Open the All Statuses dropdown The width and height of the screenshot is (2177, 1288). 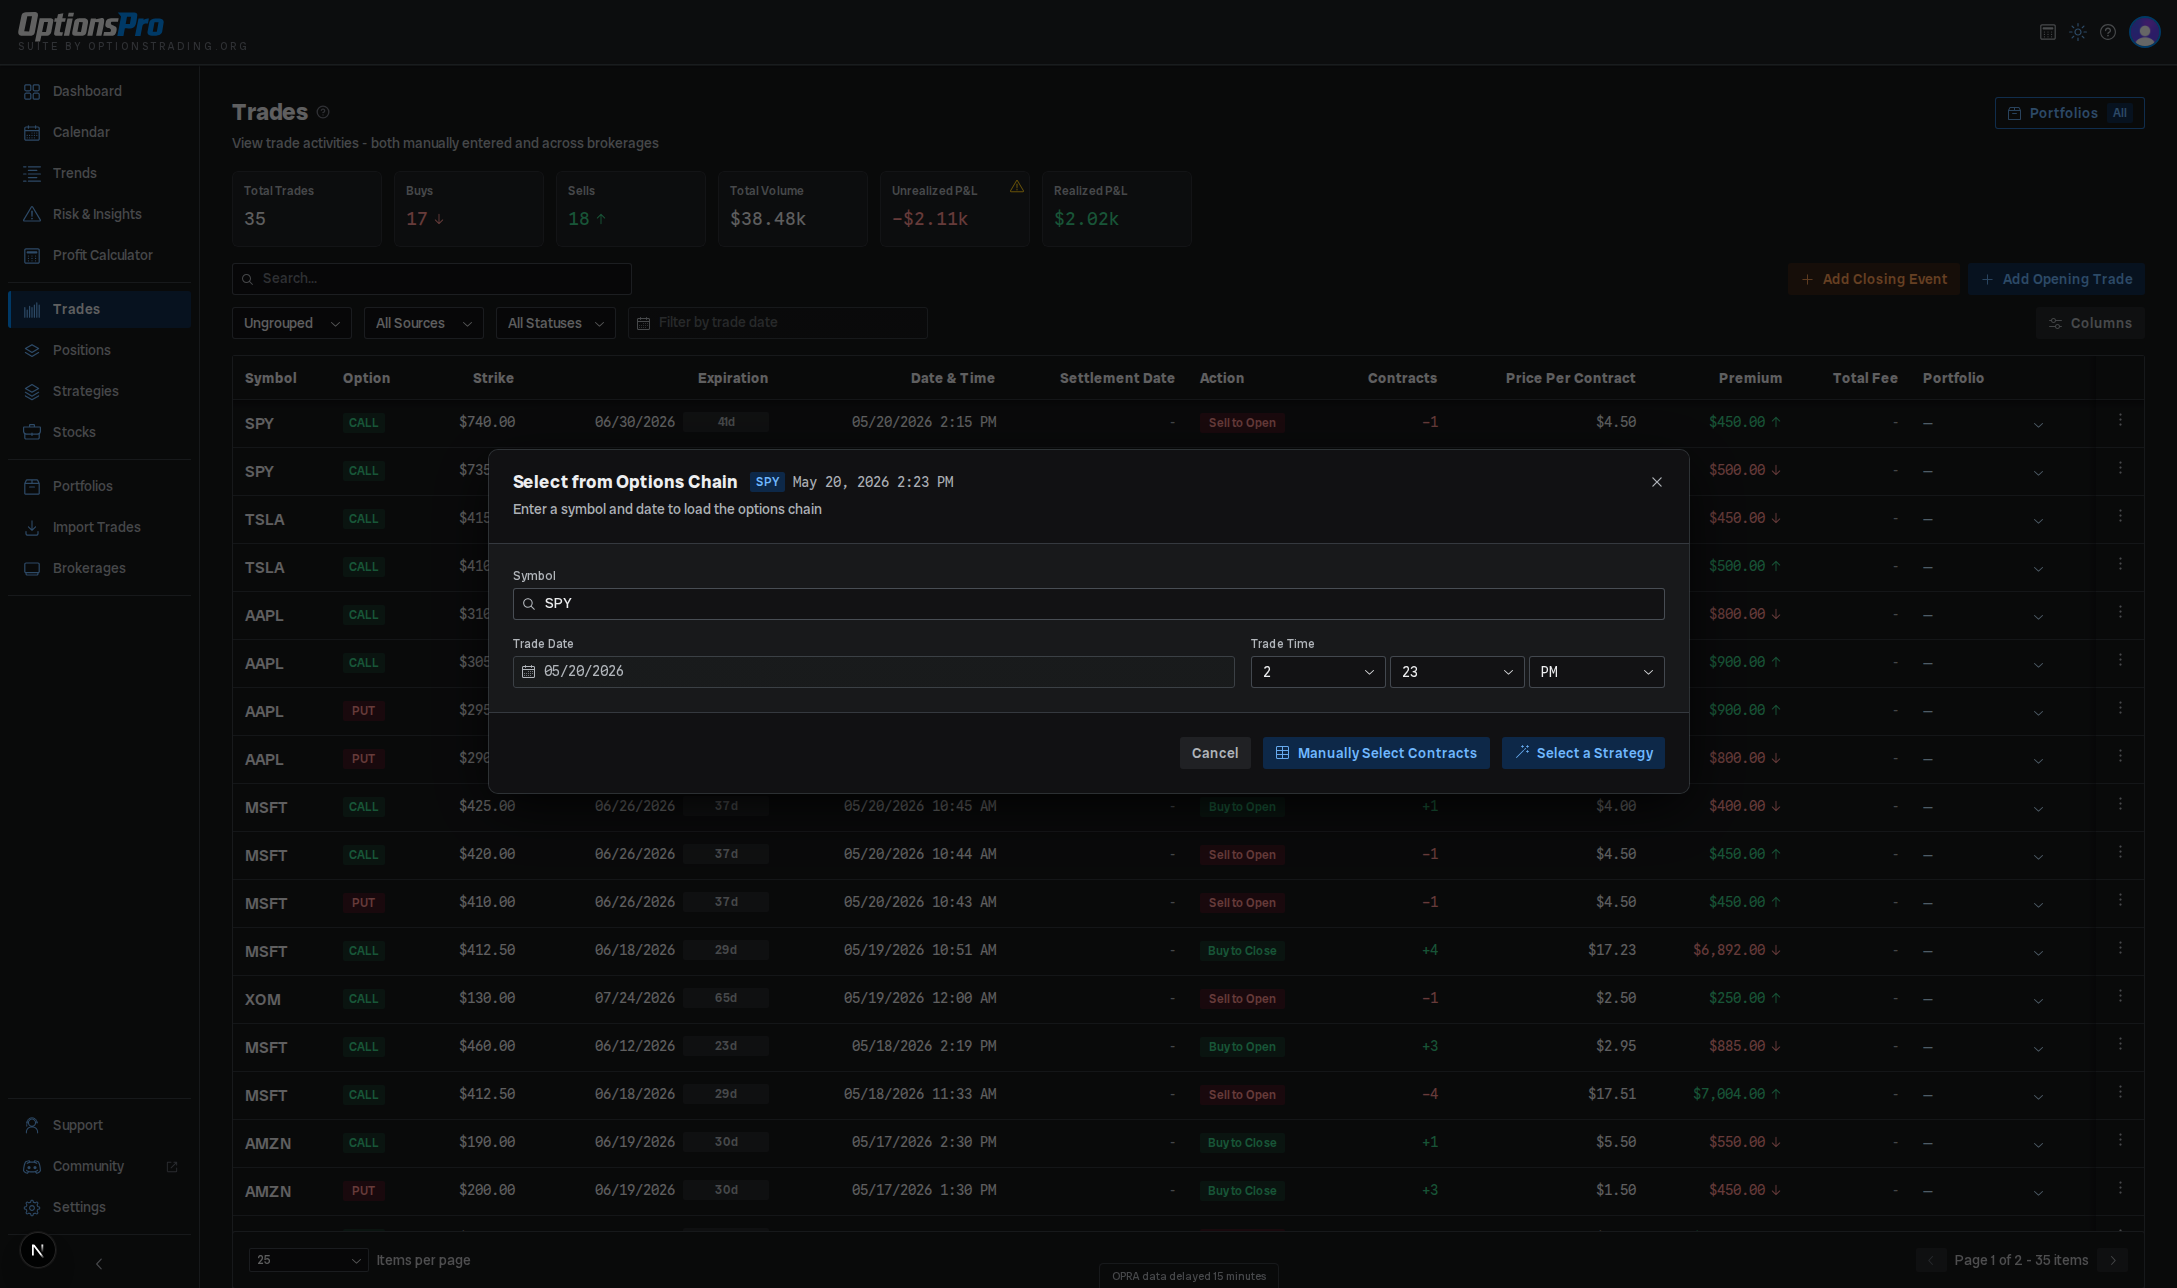pyautogui.click(x=556, y=323)
